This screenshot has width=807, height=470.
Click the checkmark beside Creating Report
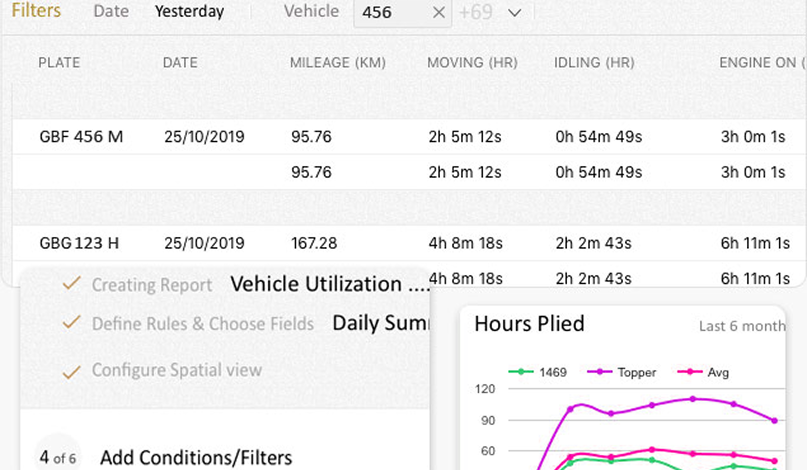click(71, 285)
